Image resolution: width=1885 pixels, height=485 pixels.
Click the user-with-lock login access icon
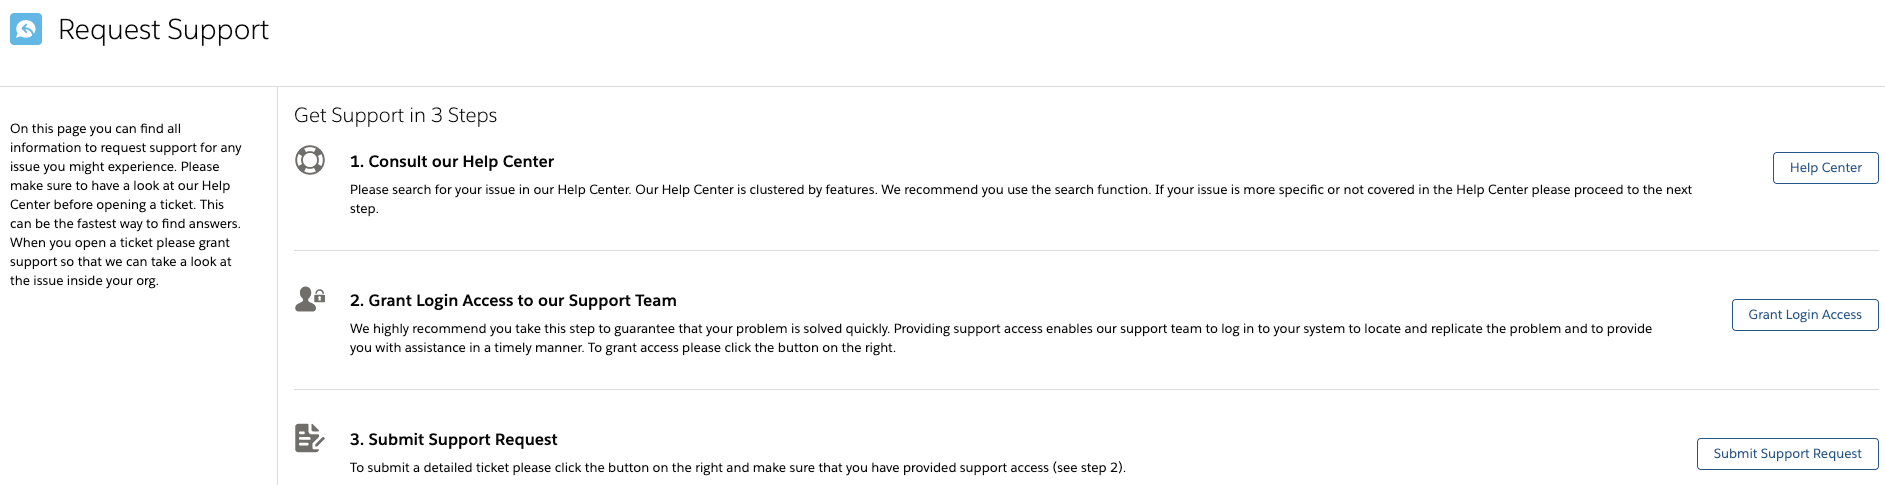(x=310, y=299)
